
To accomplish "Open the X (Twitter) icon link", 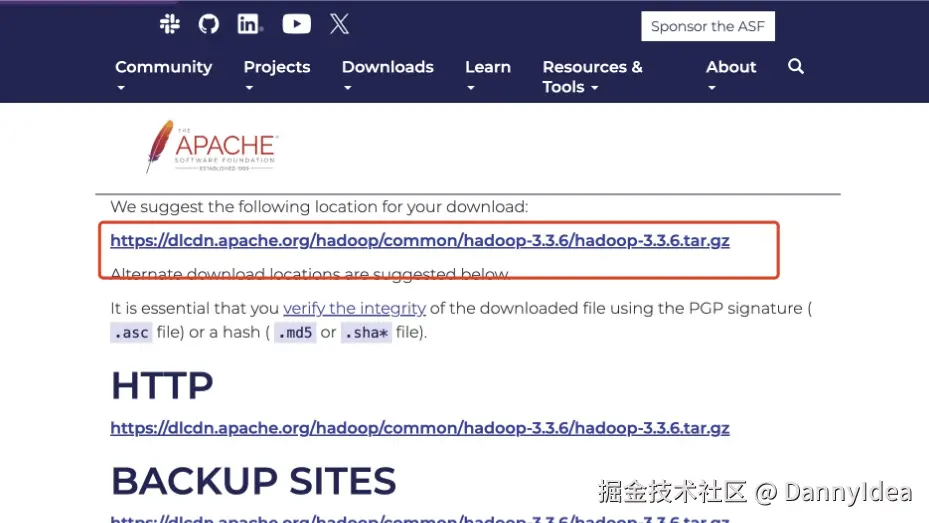I will (339, 24).
